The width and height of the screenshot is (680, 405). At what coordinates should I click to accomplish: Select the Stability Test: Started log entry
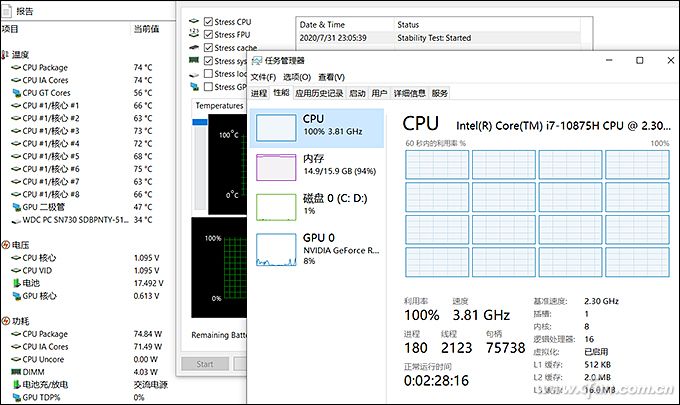(x=439, y=38)
